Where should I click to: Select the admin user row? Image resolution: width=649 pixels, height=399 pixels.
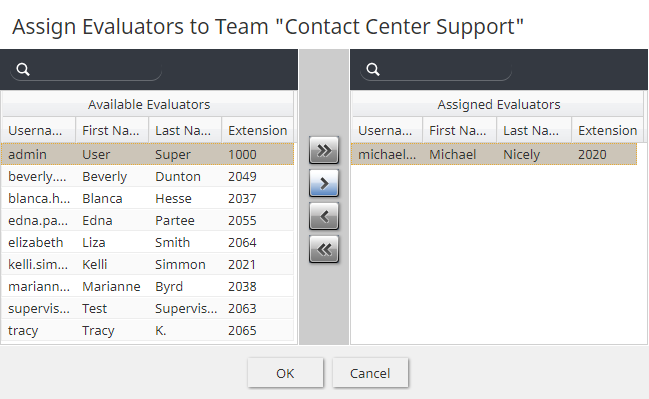click(147, 154)
